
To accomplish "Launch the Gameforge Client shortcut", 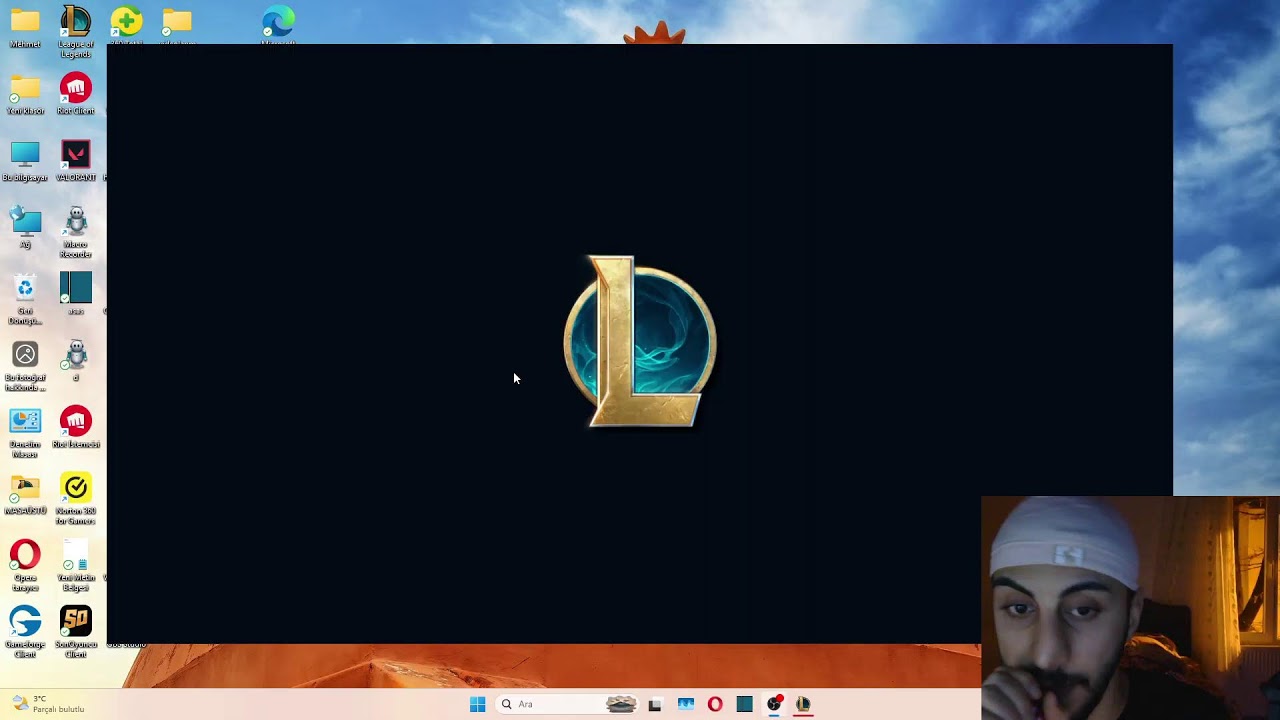I will pyautogui.click(x=25, y=633).
